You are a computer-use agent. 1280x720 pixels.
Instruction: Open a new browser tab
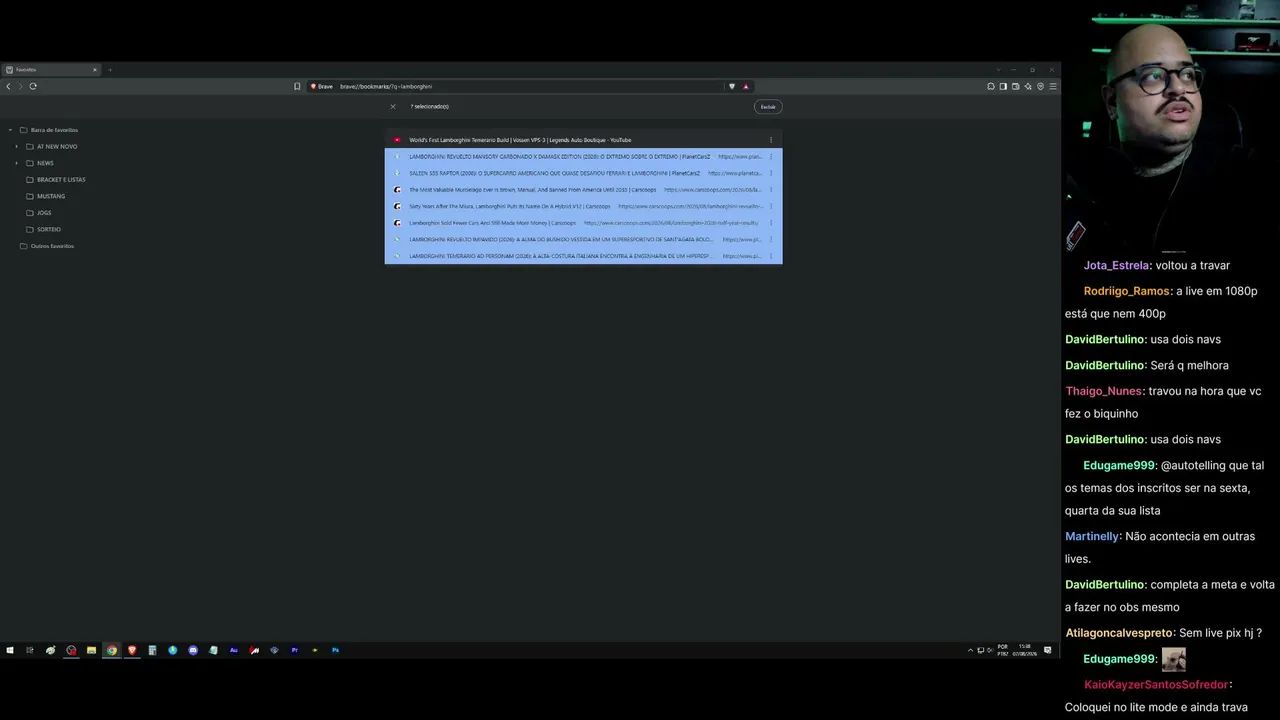pyautogui.click(x=110, y=70)
